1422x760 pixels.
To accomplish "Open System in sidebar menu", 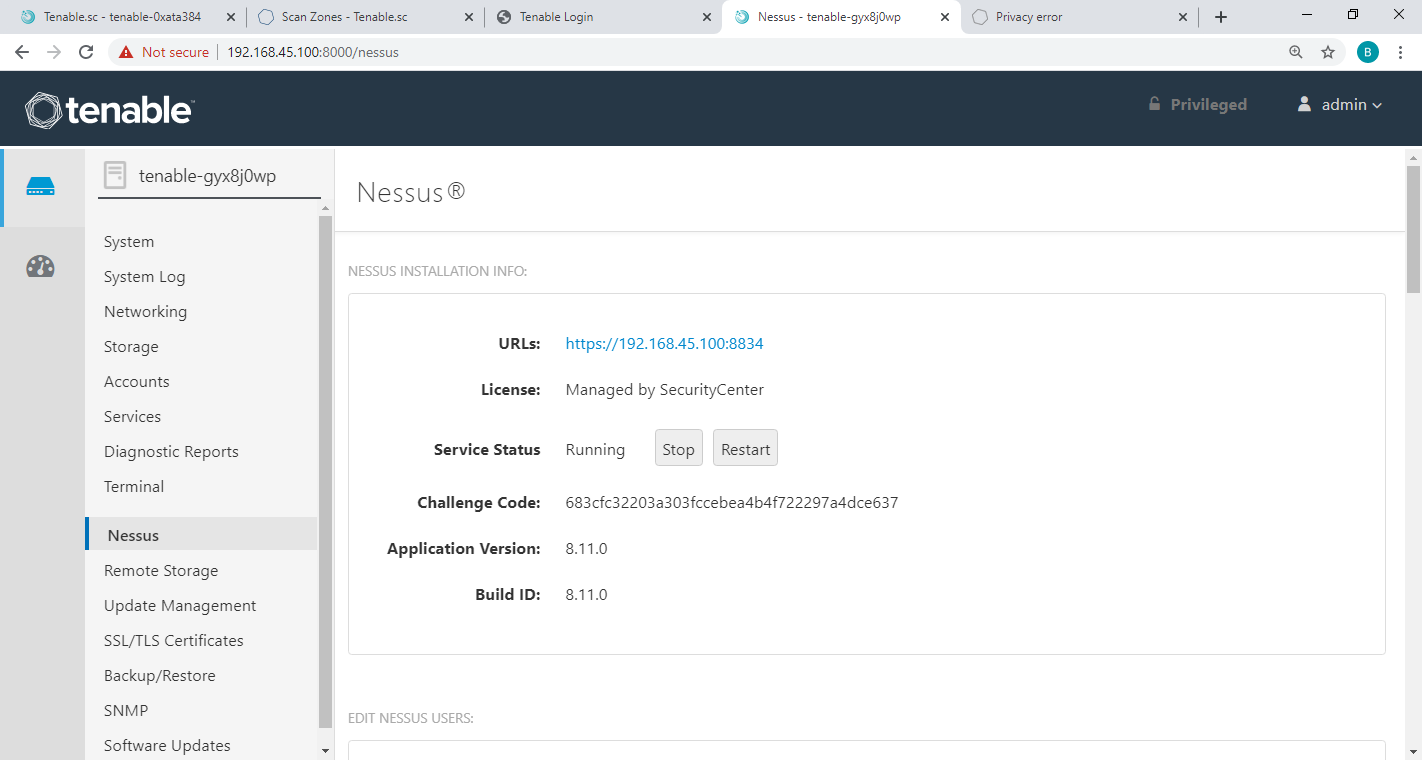I will point(129,242).
